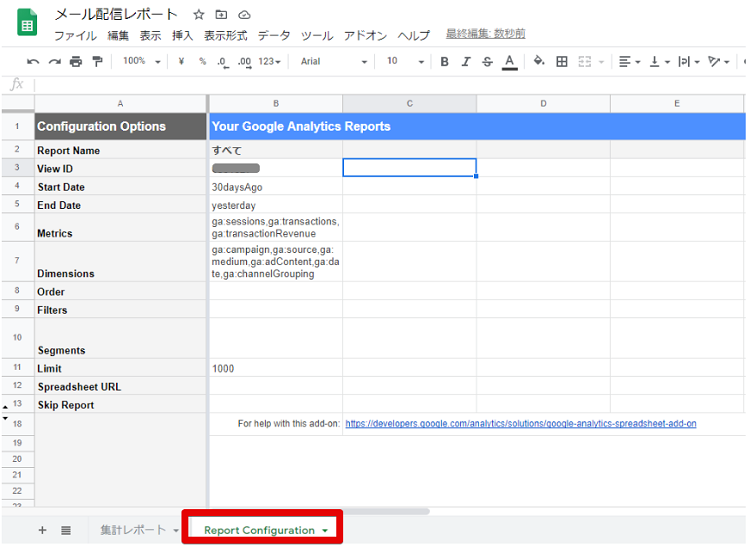Open the データ menu
The image size is (750, 547).
(274, 36)
